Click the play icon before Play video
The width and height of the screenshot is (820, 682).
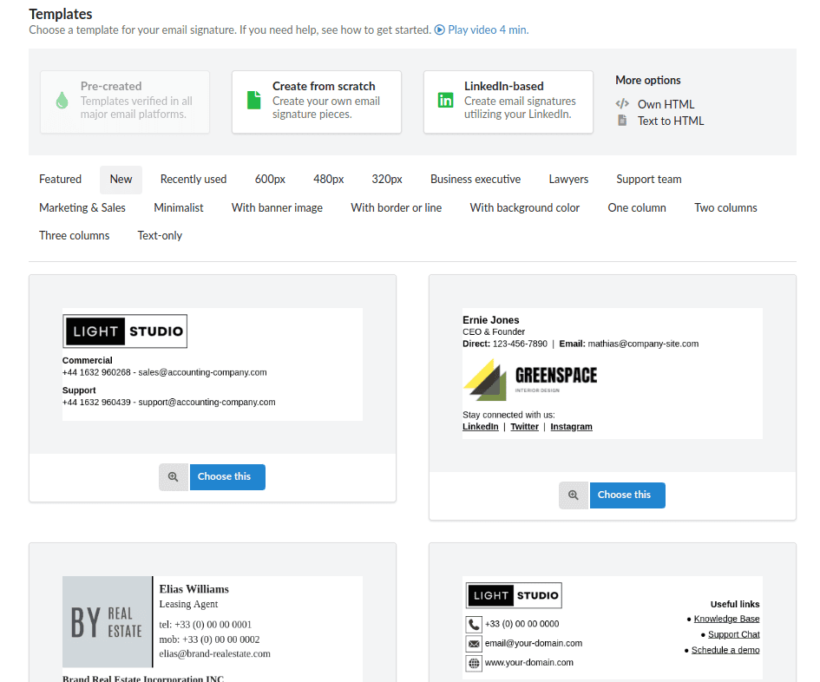click(439, 30)
